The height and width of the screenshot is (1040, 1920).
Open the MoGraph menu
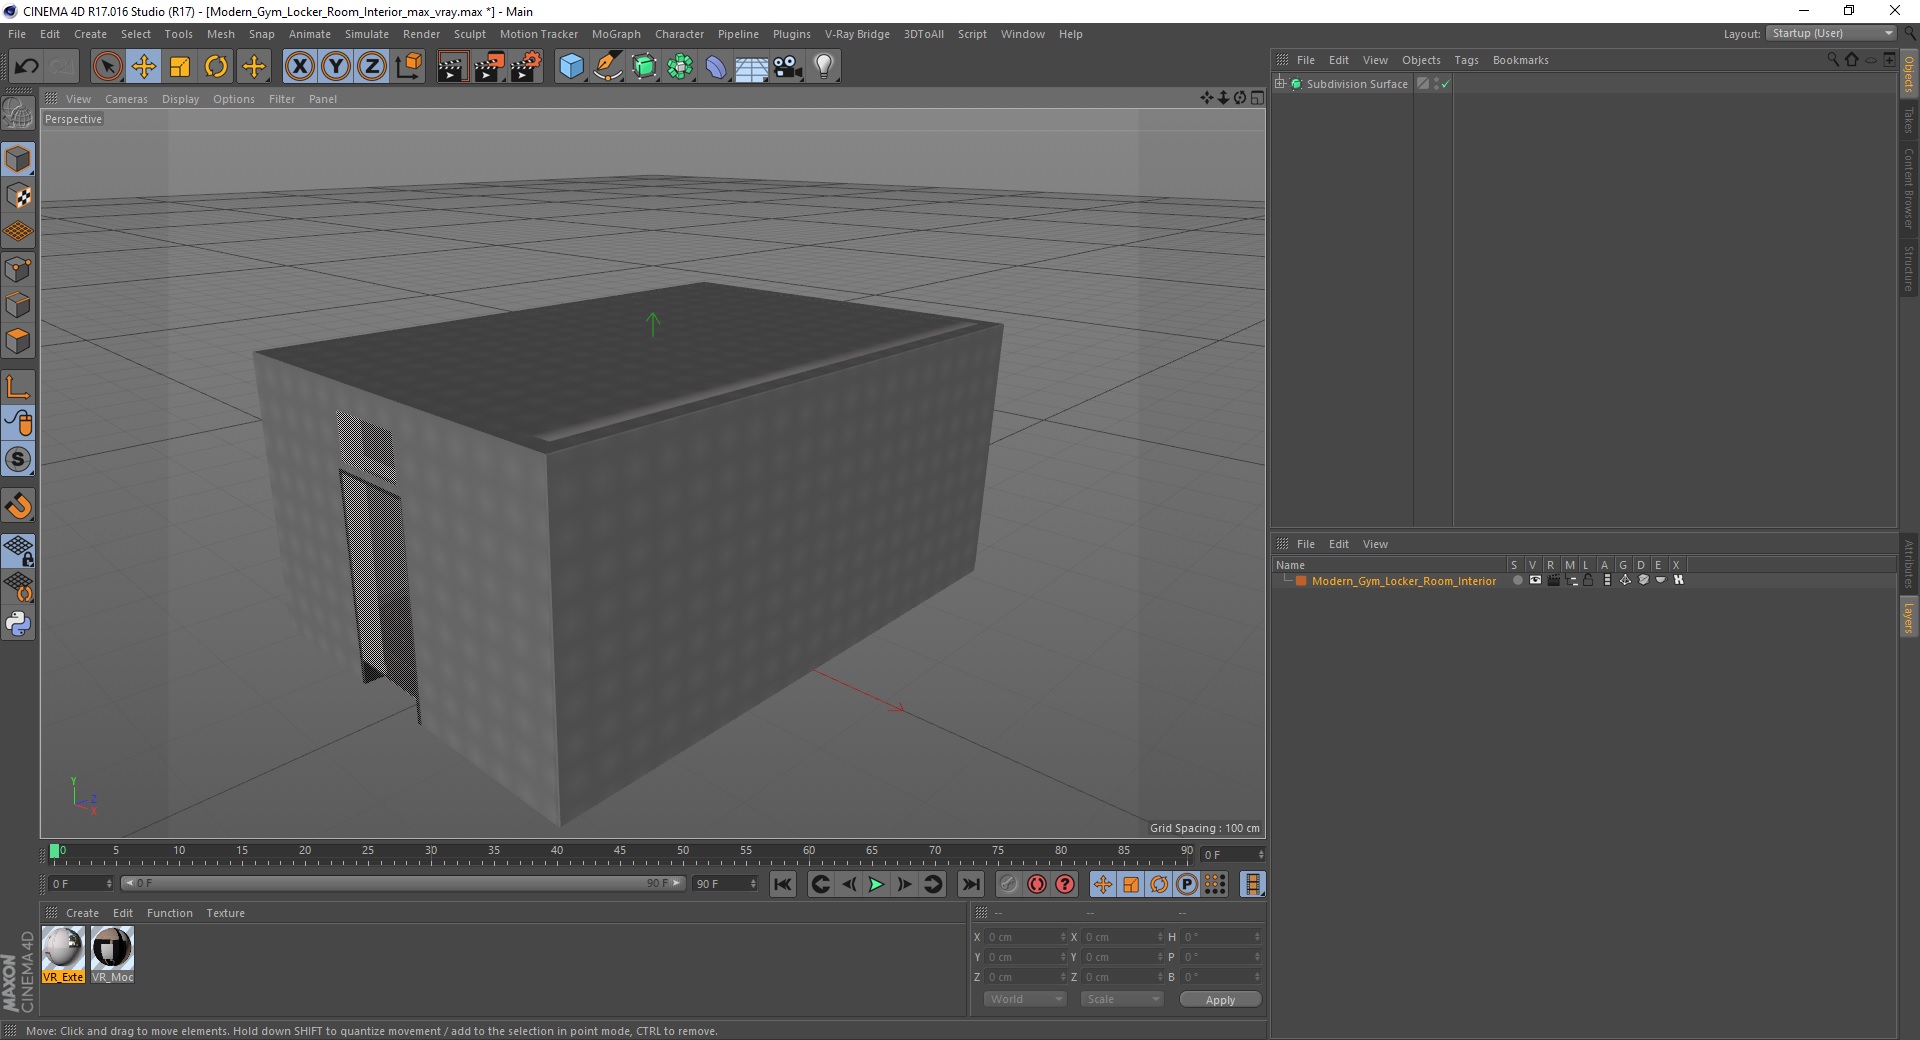616,34
